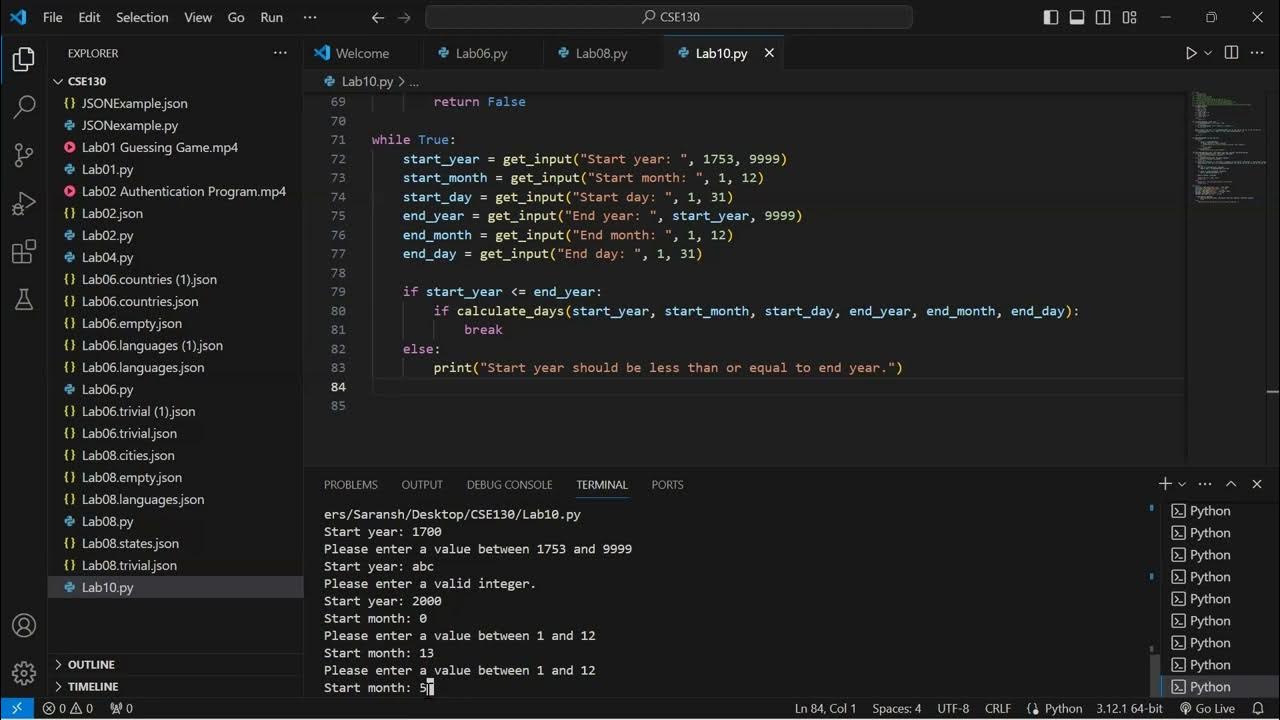Toggle primary side bar visibility
Image resolution: width=1280 pixels, height=720 pixels.
point(1050,17)
